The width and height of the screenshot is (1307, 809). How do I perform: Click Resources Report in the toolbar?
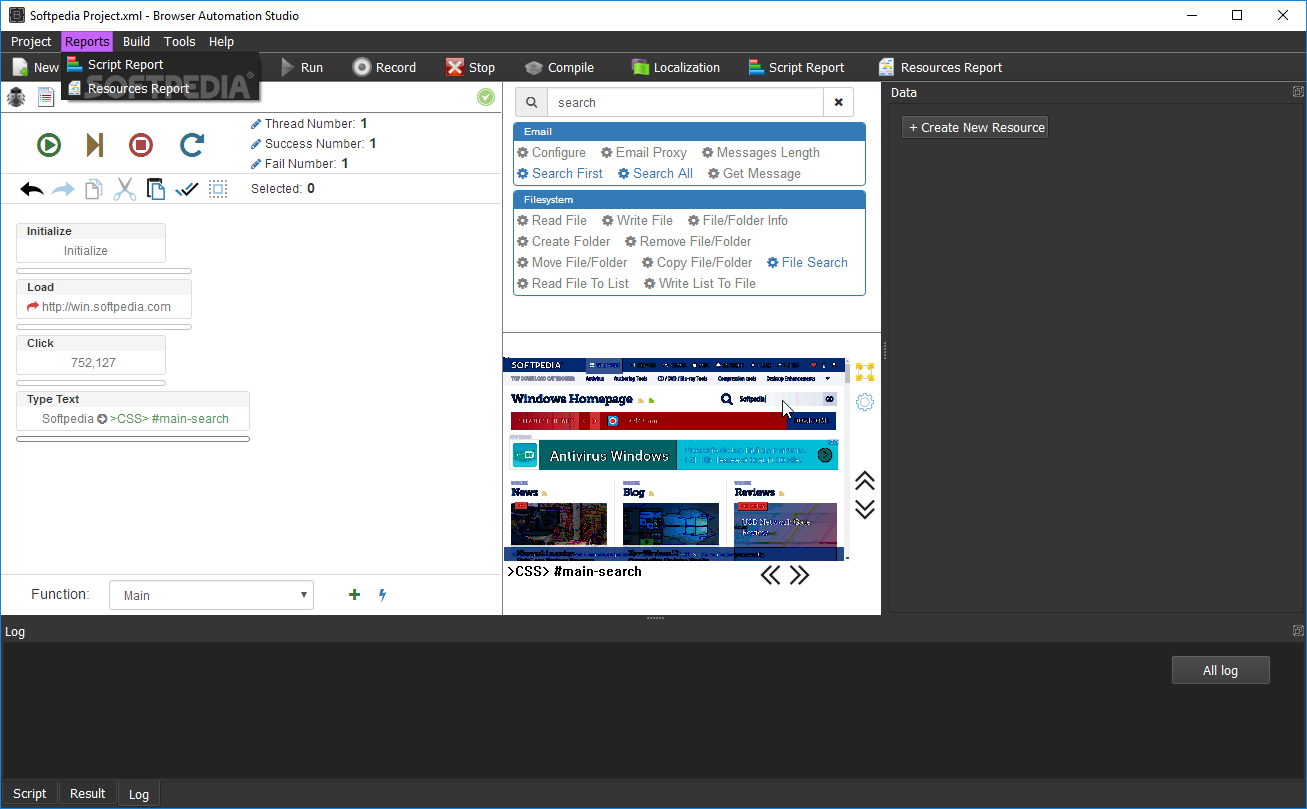(940, 67)
